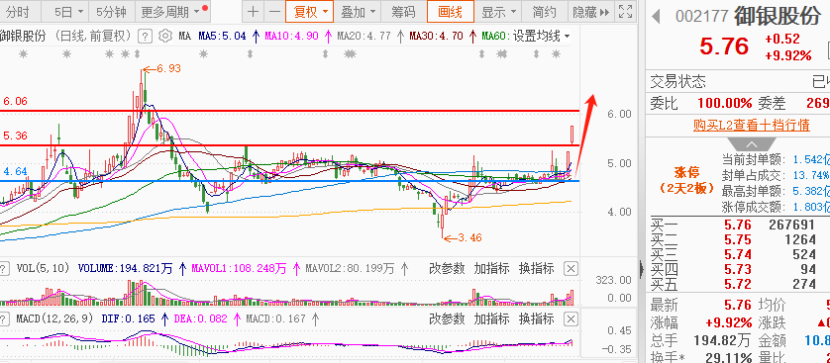The width and height of the screenshot is (830, 363).
Task: Click the zoom in plus icon
Action: point(254,12)
